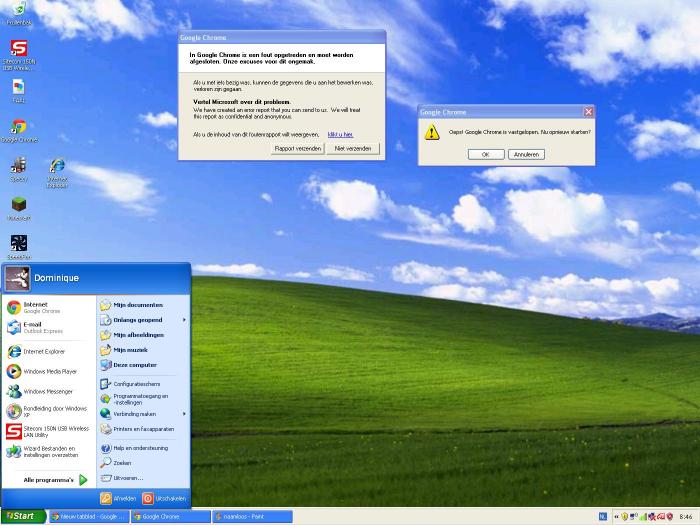This screenshot has width=700, height=525.
Task: Follow the 'klikt u hier' link
Action: [340, 134]
